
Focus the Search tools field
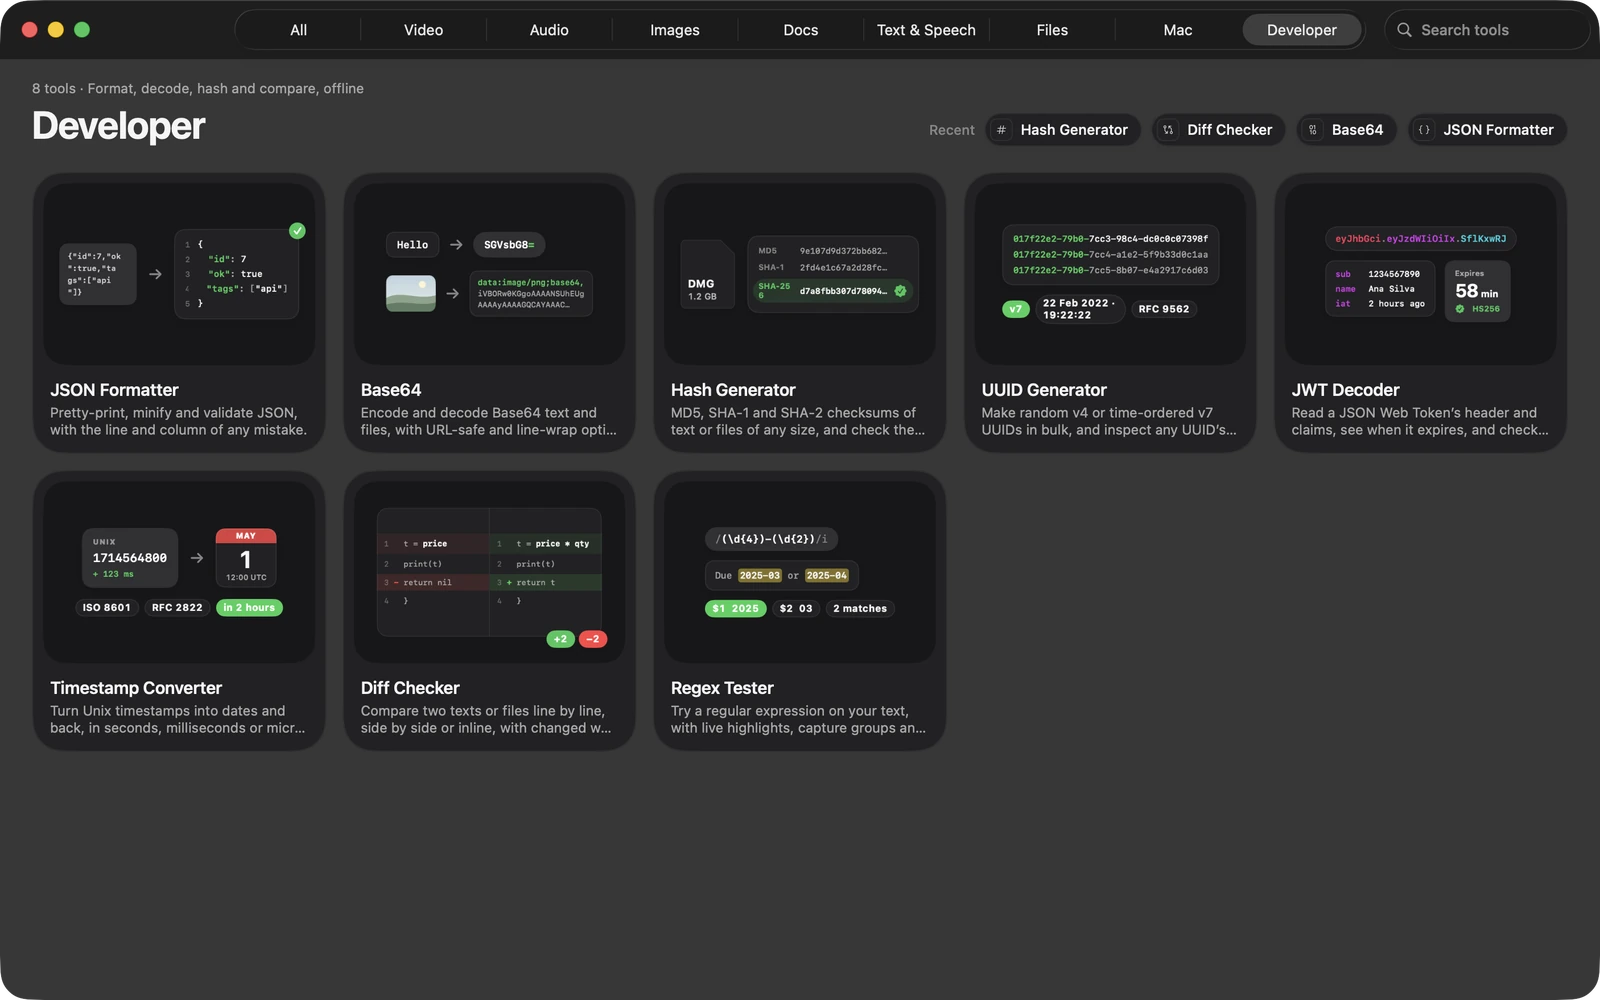pos(1486,30)
